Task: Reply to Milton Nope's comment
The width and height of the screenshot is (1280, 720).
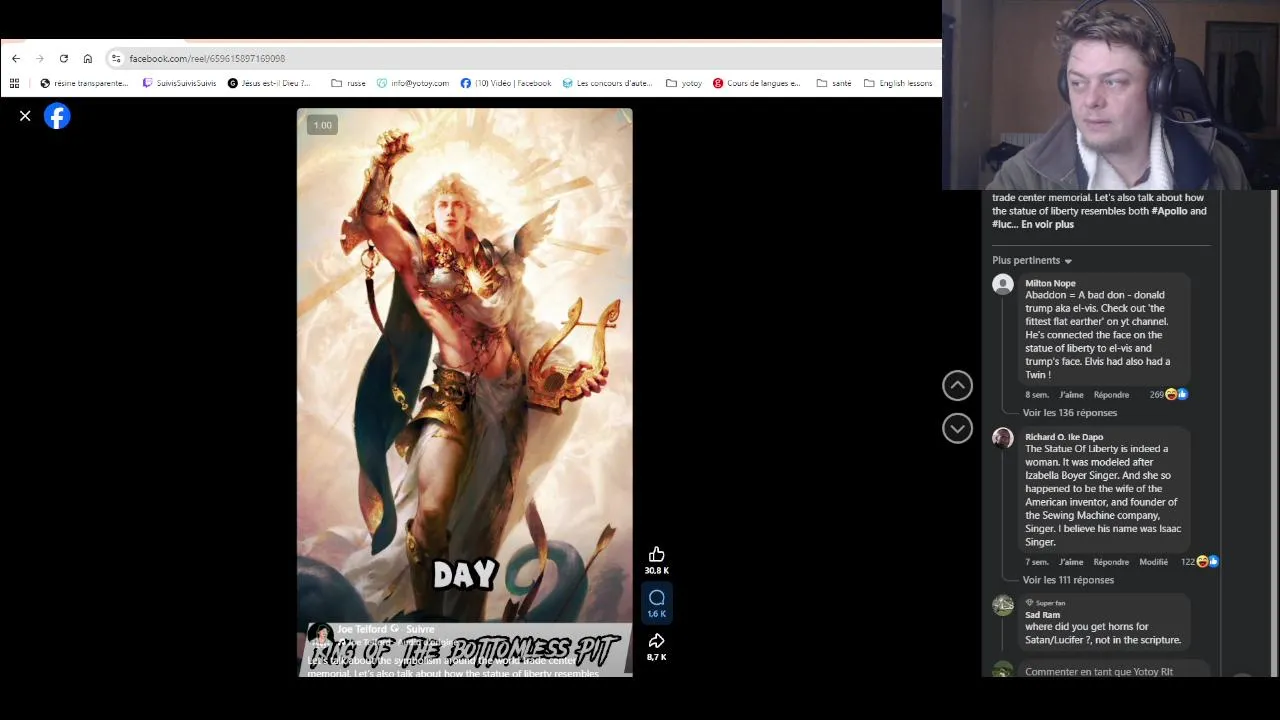Action: 1111,395
